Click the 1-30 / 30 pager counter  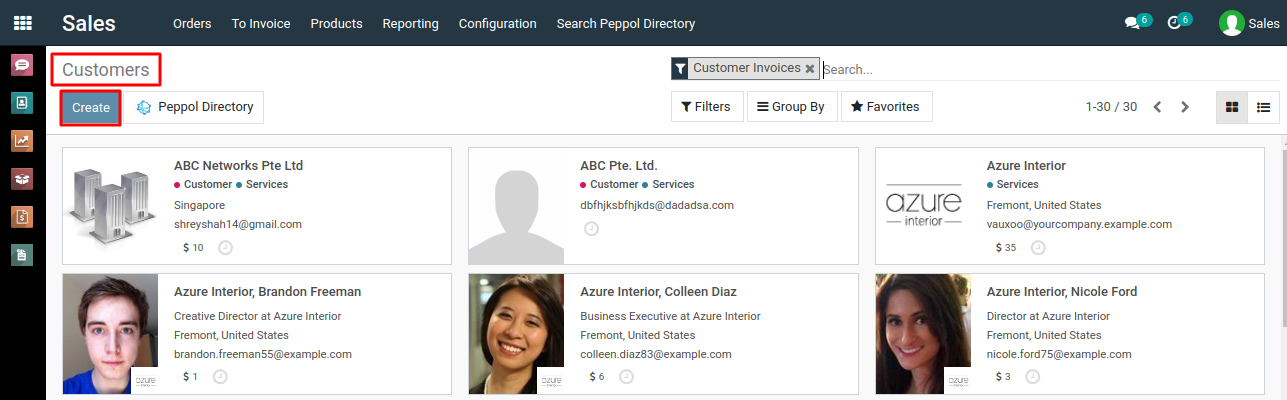coord(1111,107)
